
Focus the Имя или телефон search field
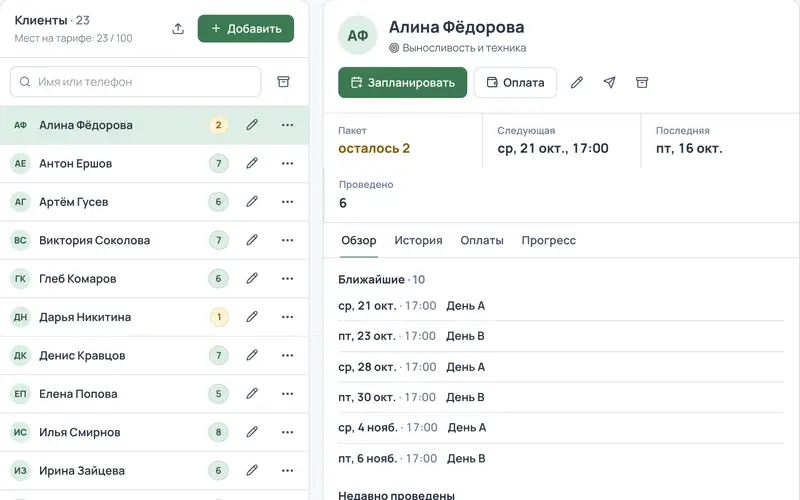coord(136,82)
